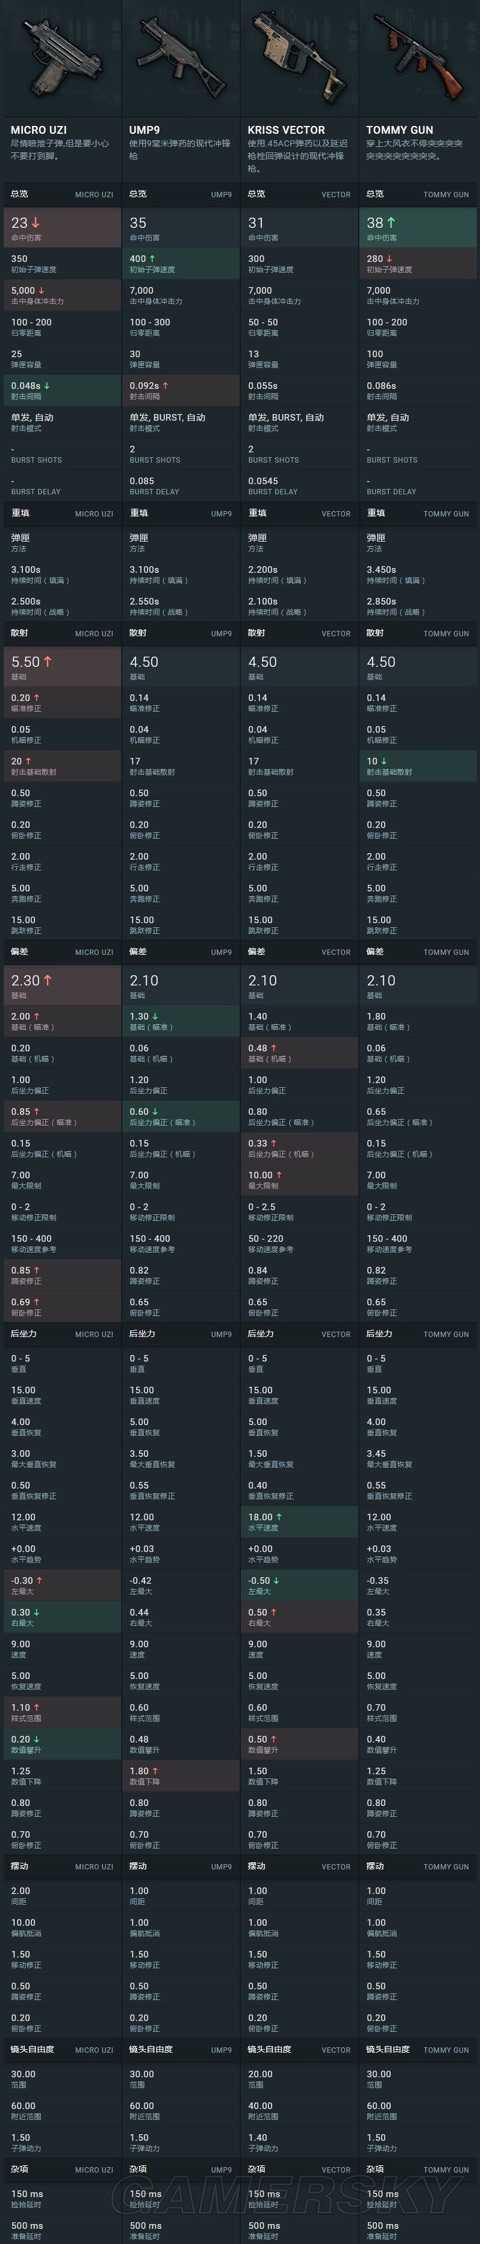Click the red down arrow beside Micro Uzi damage 23

[36, 223]
